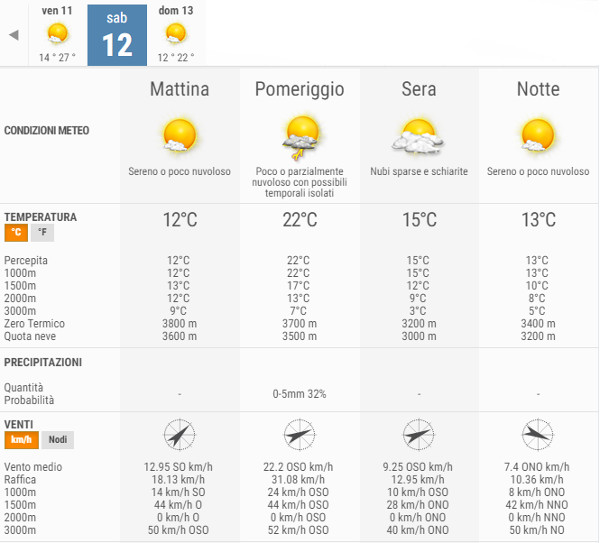600x543 pixels.
Task: Click precipitation value 0-5mm 32%
Action: tap(299, 394)
